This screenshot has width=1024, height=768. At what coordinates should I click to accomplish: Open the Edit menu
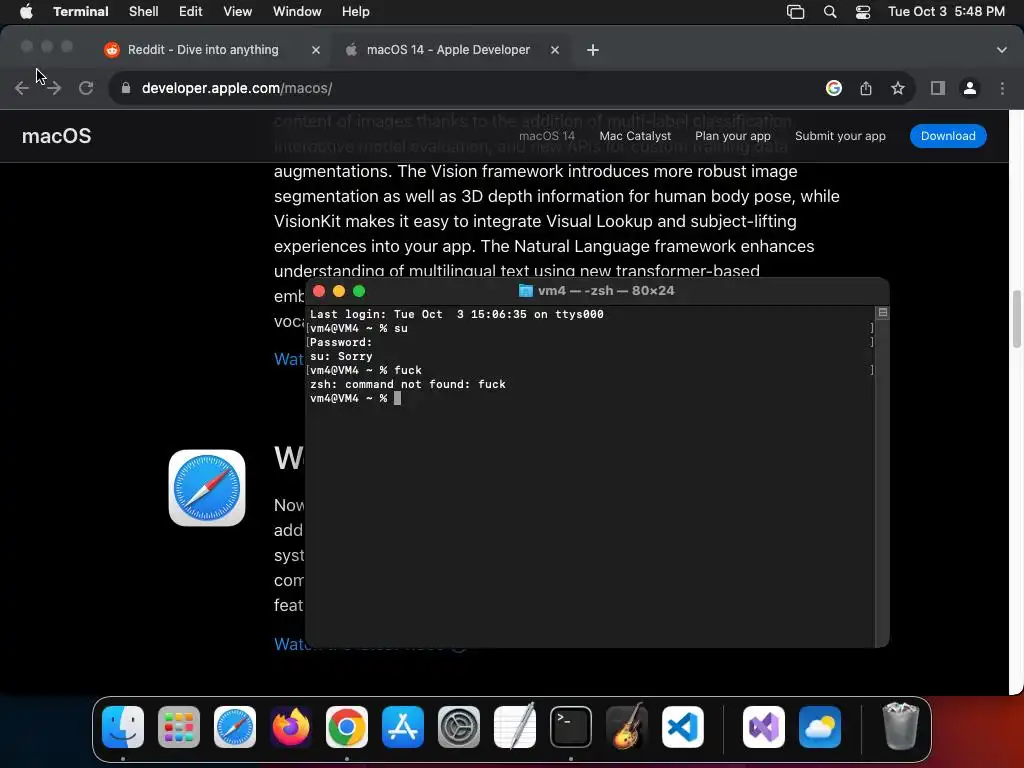(191, 12)
